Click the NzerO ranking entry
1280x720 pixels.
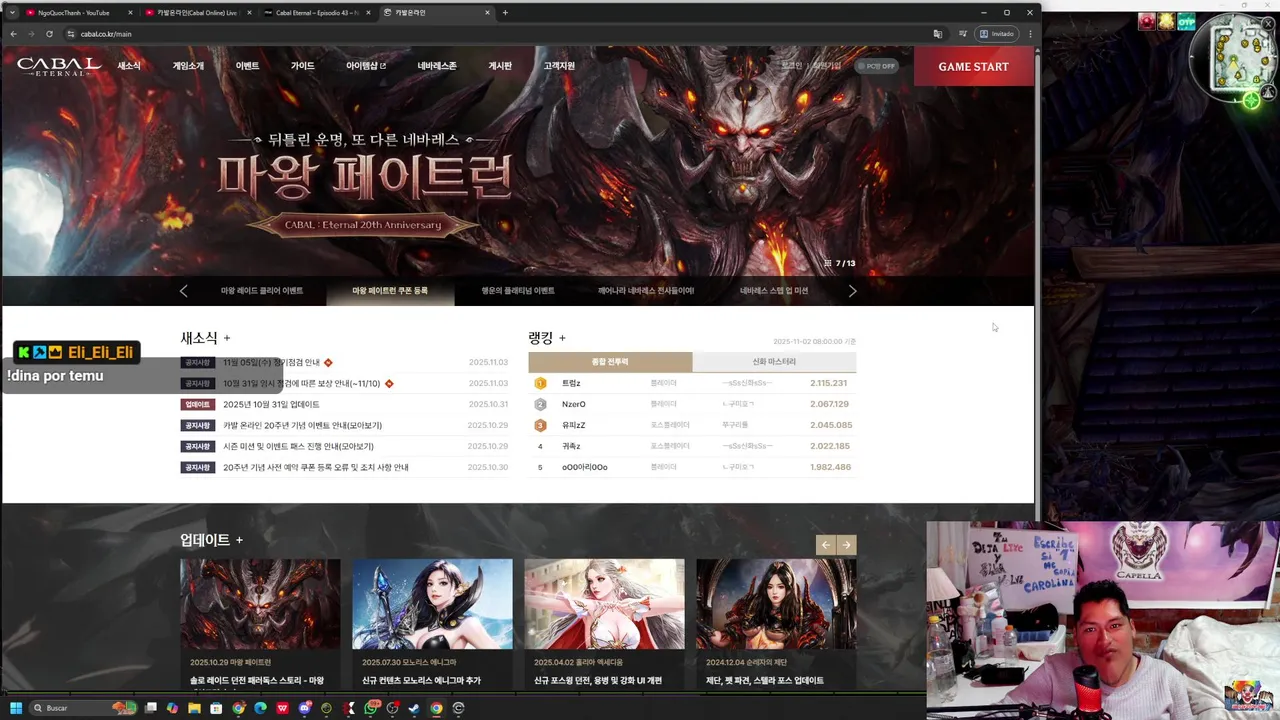(574, 404)
